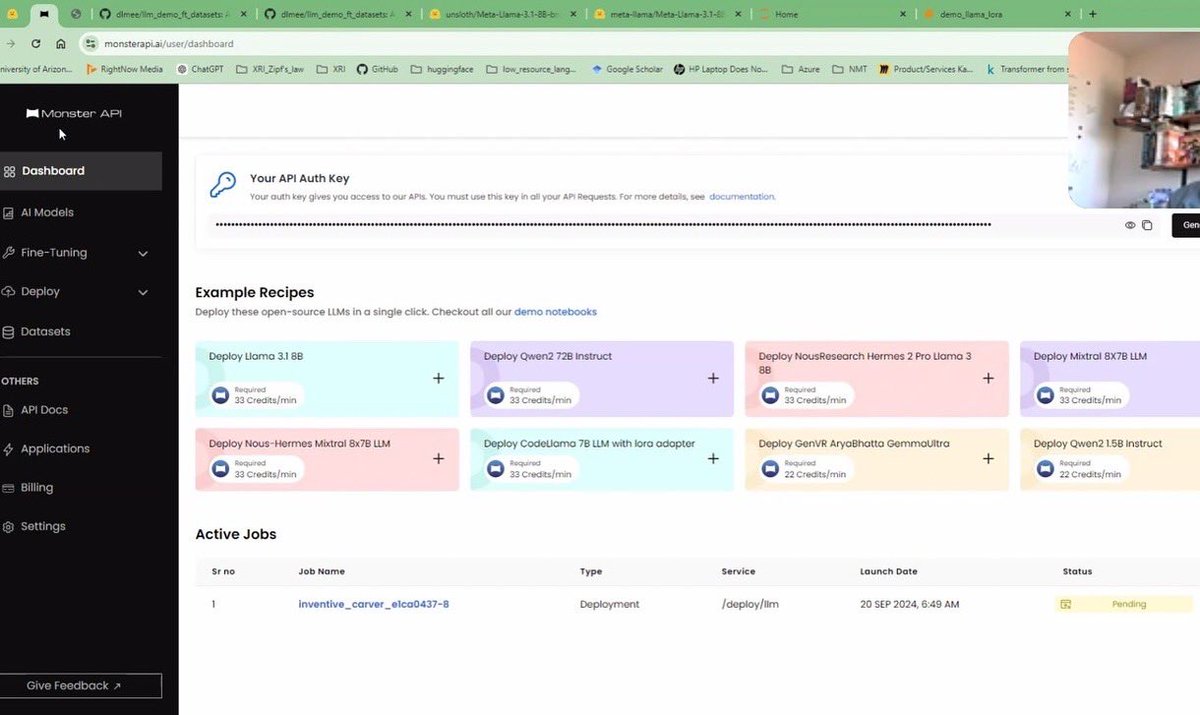Click the browser reload button

click(36, 44)
